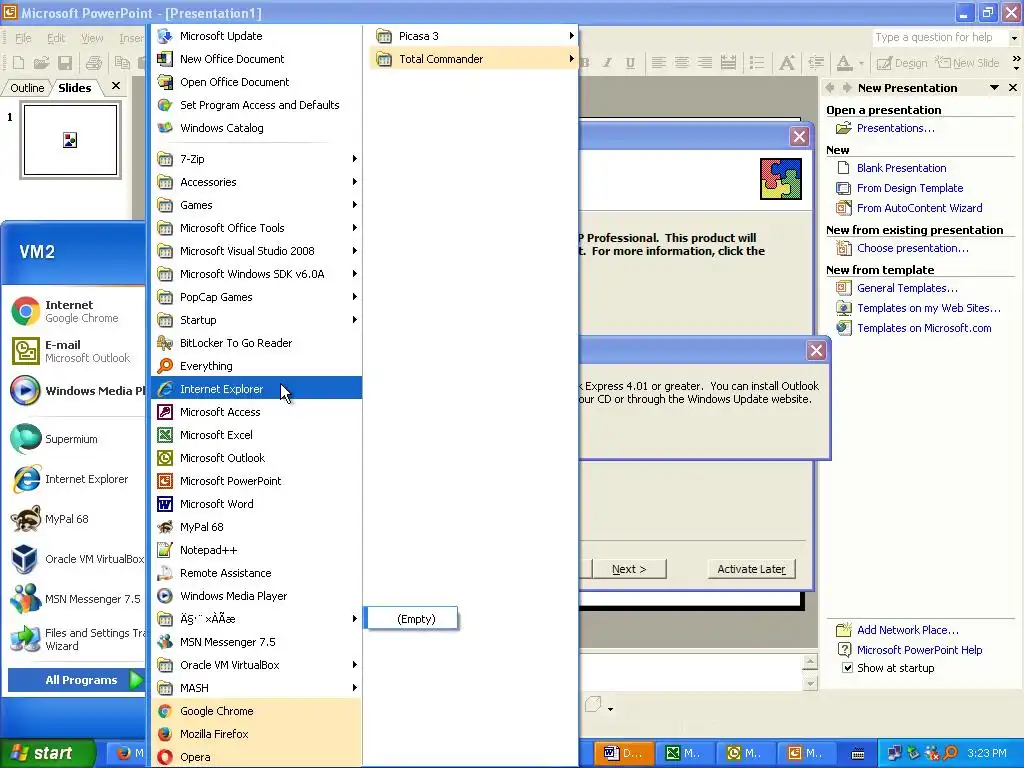
Task: Switch to Outline tab
Action: (27, 88)
